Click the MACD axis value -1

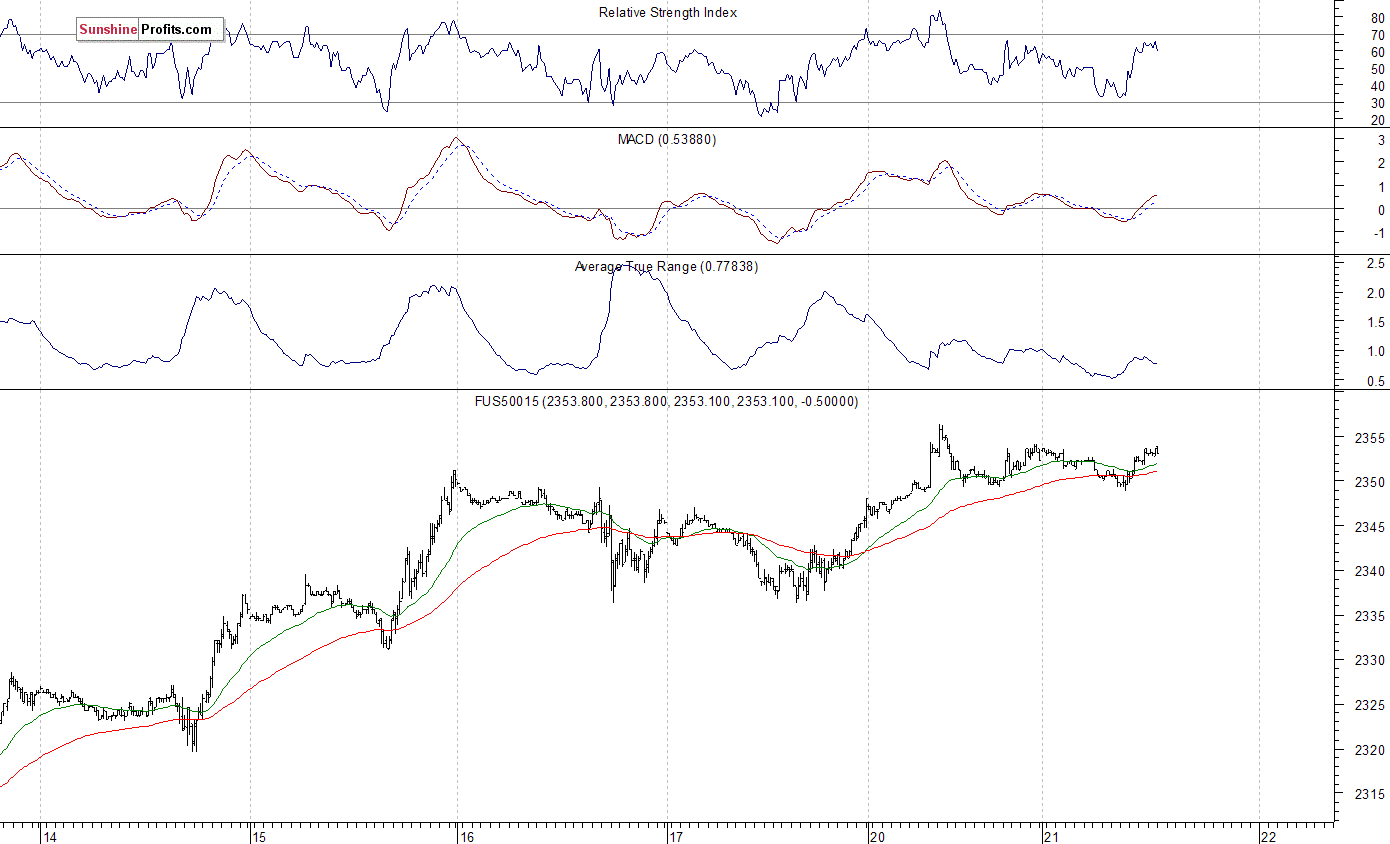point(1378,234)
